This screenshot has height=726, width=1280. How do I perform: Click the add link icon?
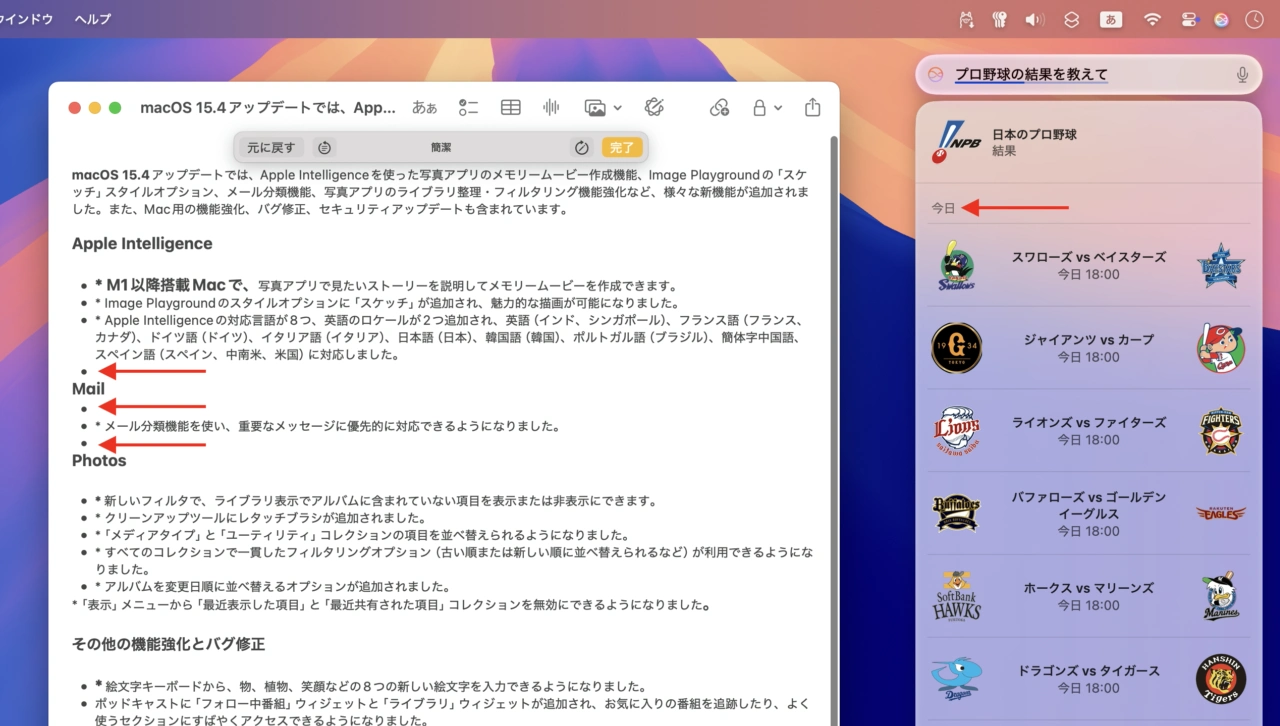(x=719, y=108)
